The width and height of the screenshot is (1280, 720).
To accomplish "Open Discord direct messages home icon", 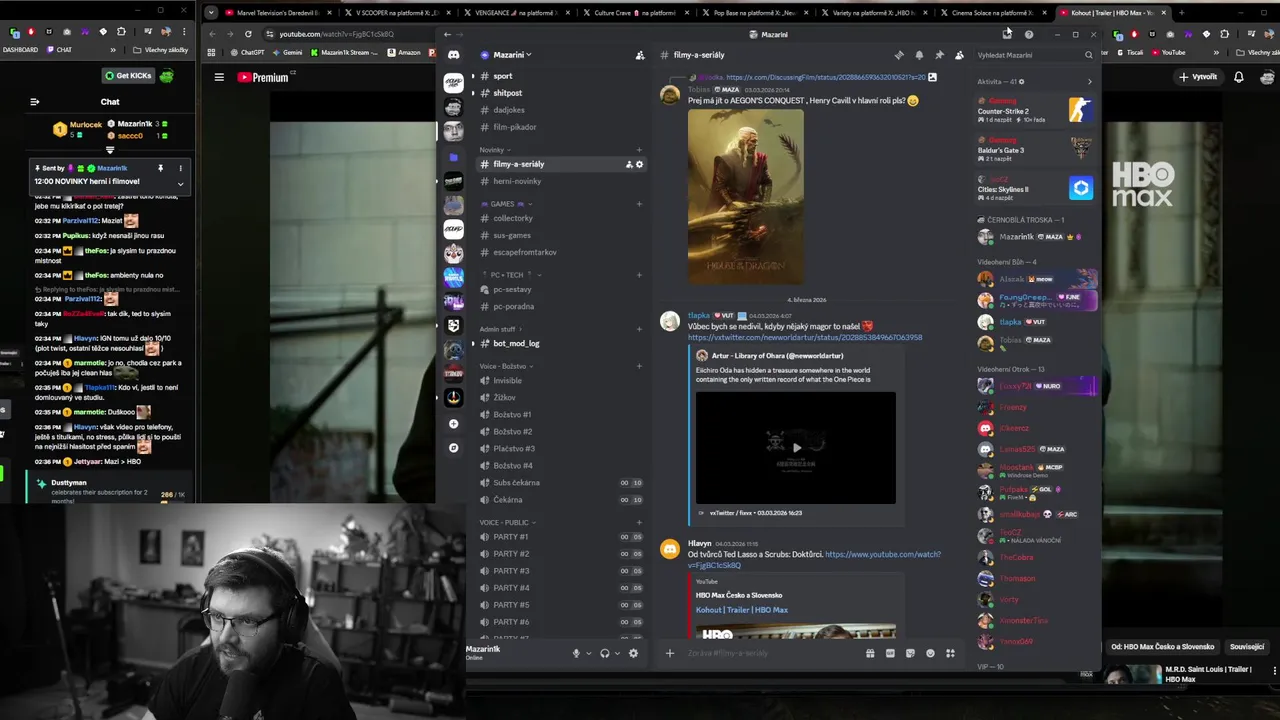I will click(x=453, y=55).
